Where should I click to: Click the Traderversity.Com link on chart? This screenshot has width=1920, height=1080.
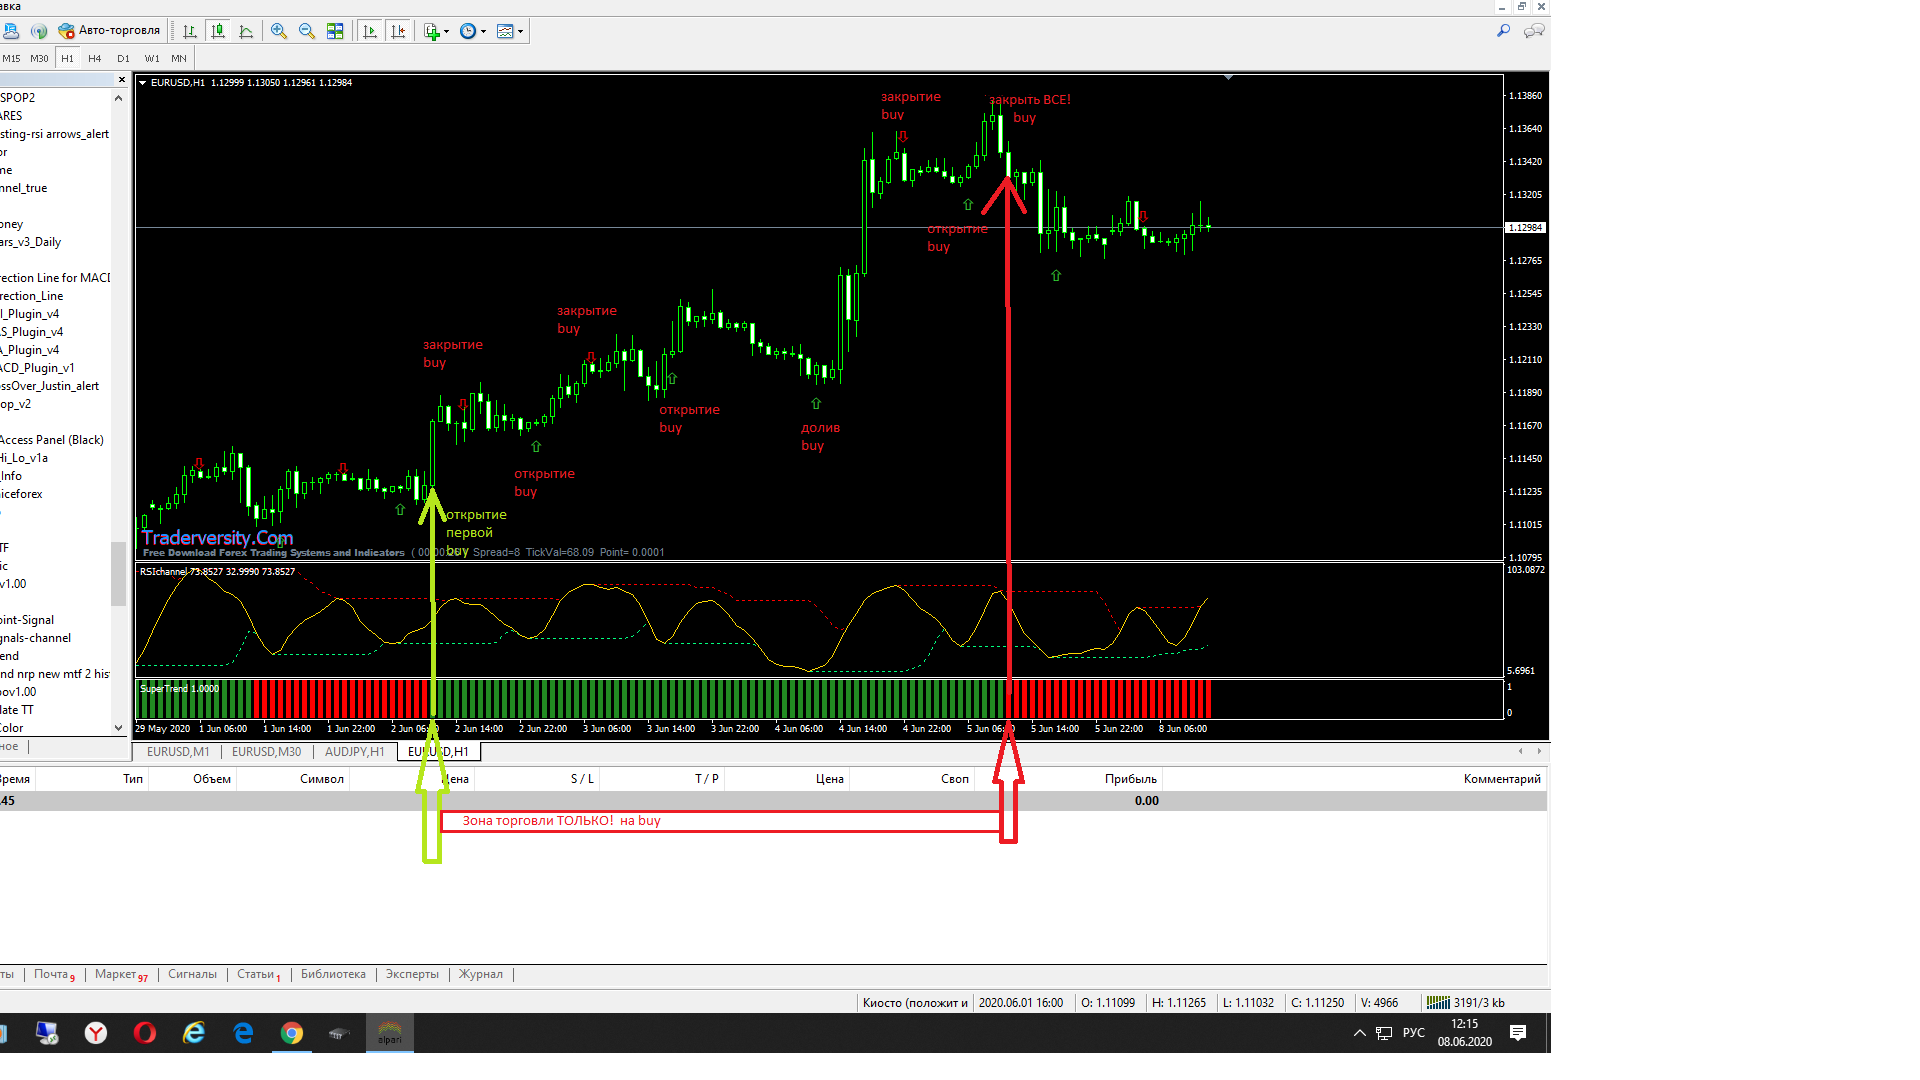(217, 538)
